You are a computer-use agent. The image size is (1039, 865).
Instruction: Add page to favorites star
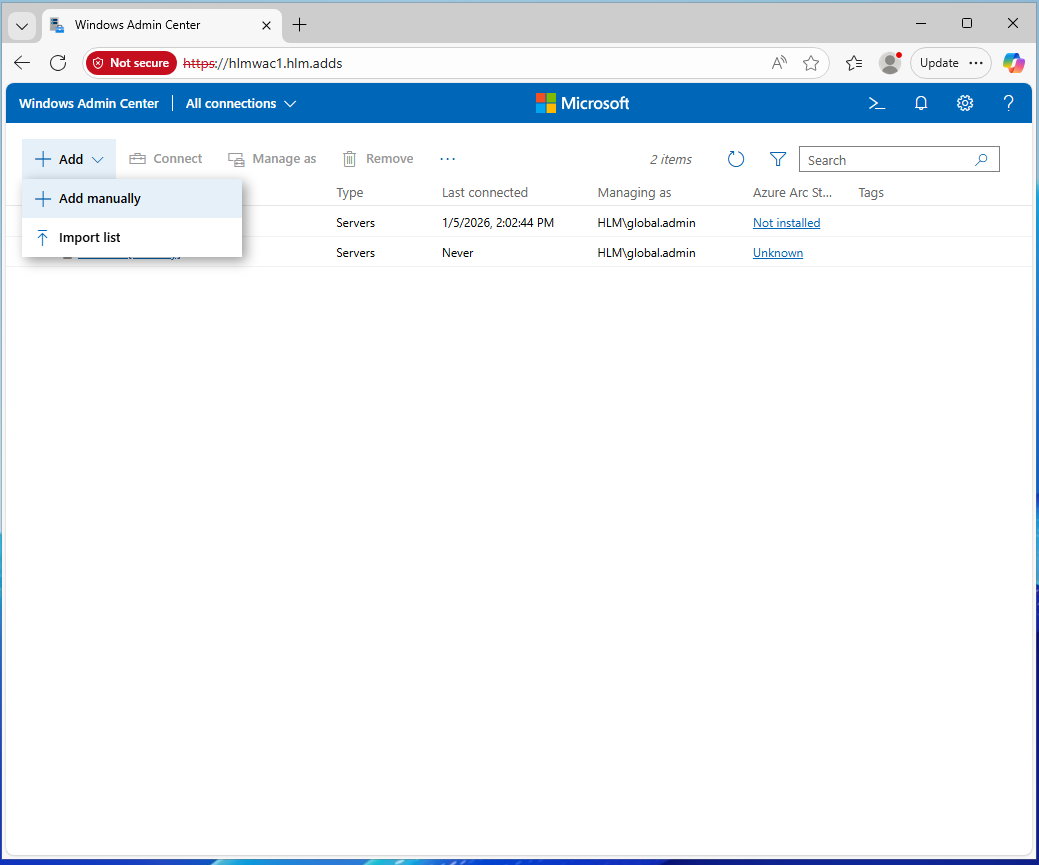(x=811, y=63)
